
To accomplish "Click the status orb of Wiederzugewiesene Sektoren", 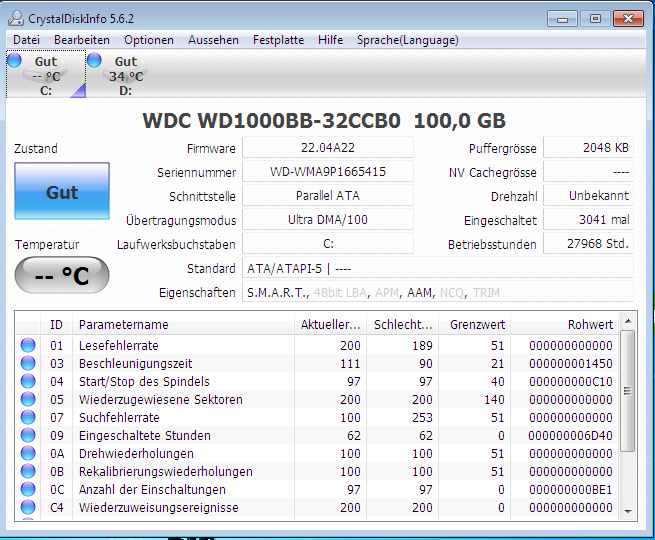I will coord(28,399).
